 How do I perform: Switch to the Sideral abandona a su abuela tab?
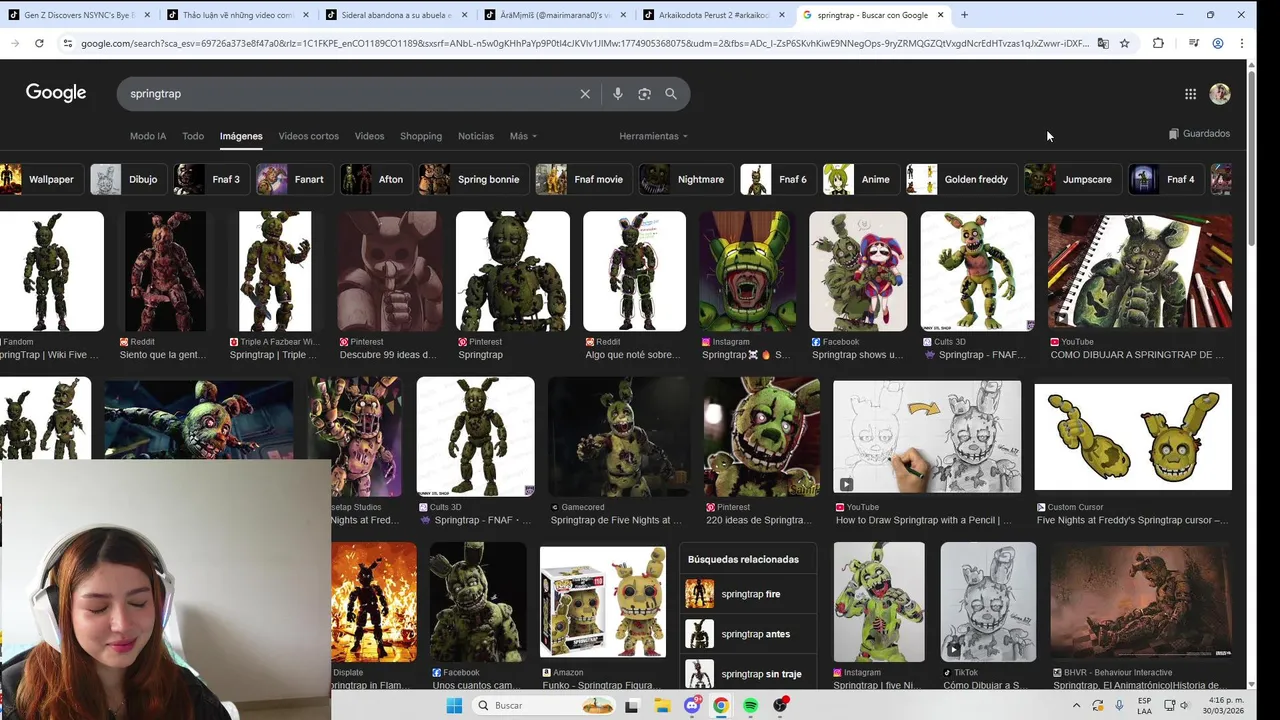pos(396,15)
